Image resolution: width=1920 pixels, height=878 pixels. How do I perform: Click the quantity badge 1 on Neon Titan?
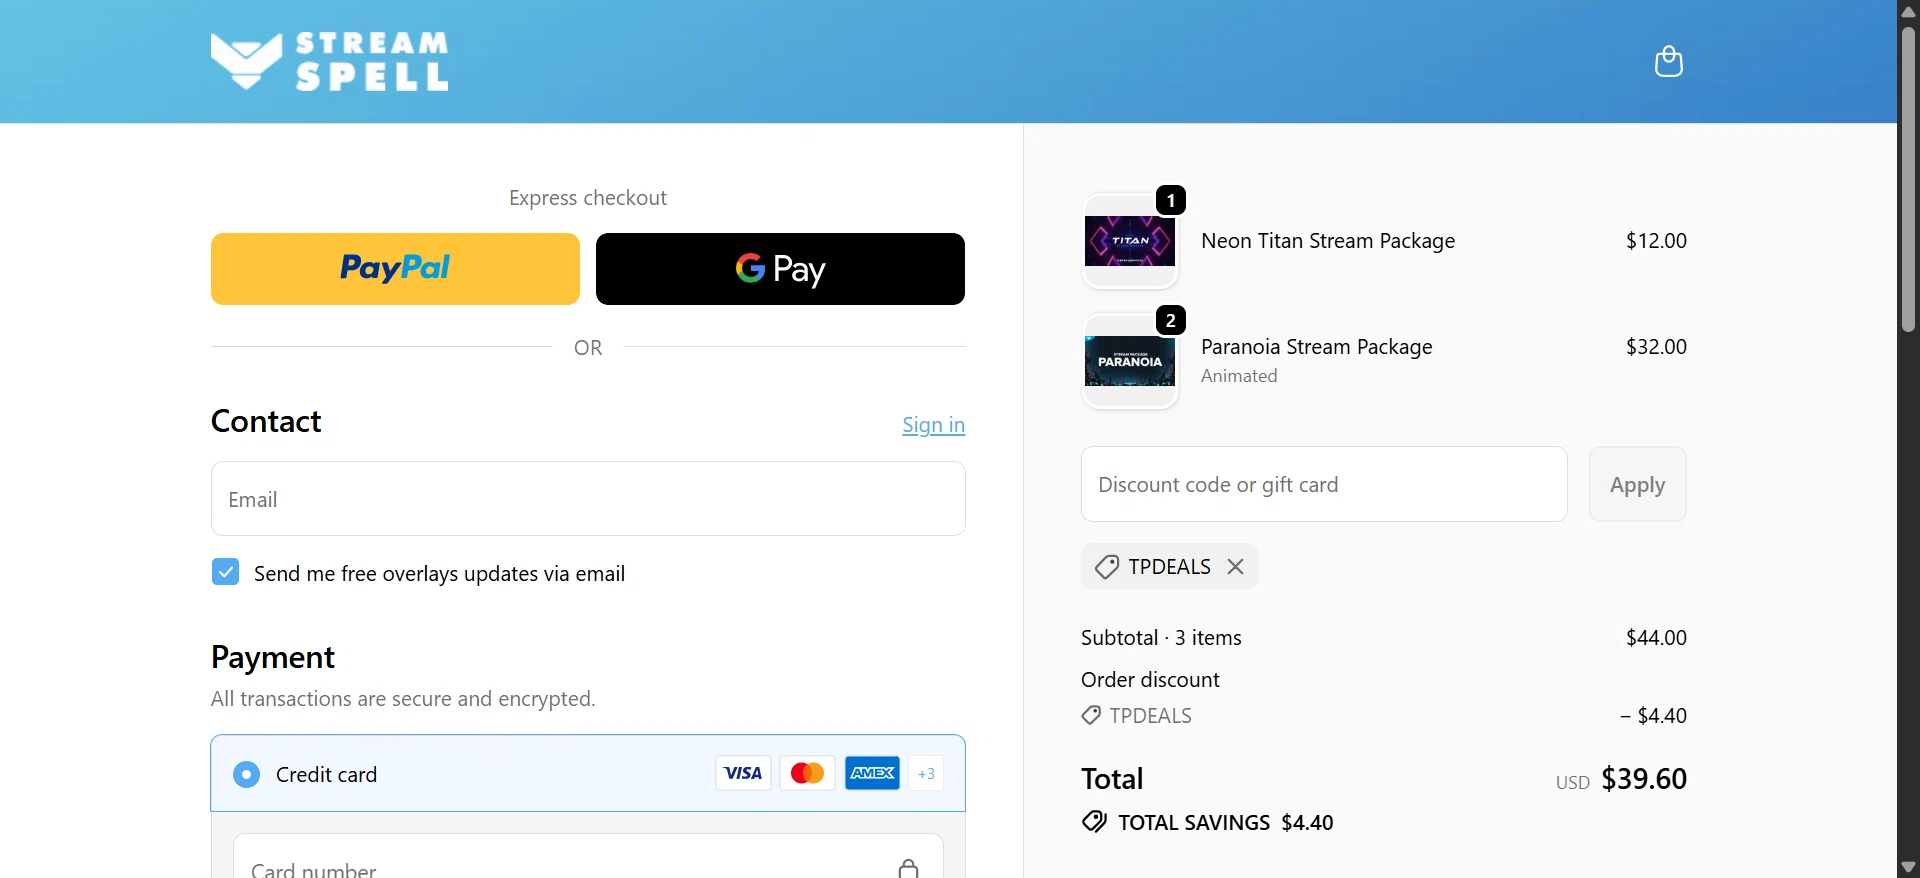[1171, 200]
